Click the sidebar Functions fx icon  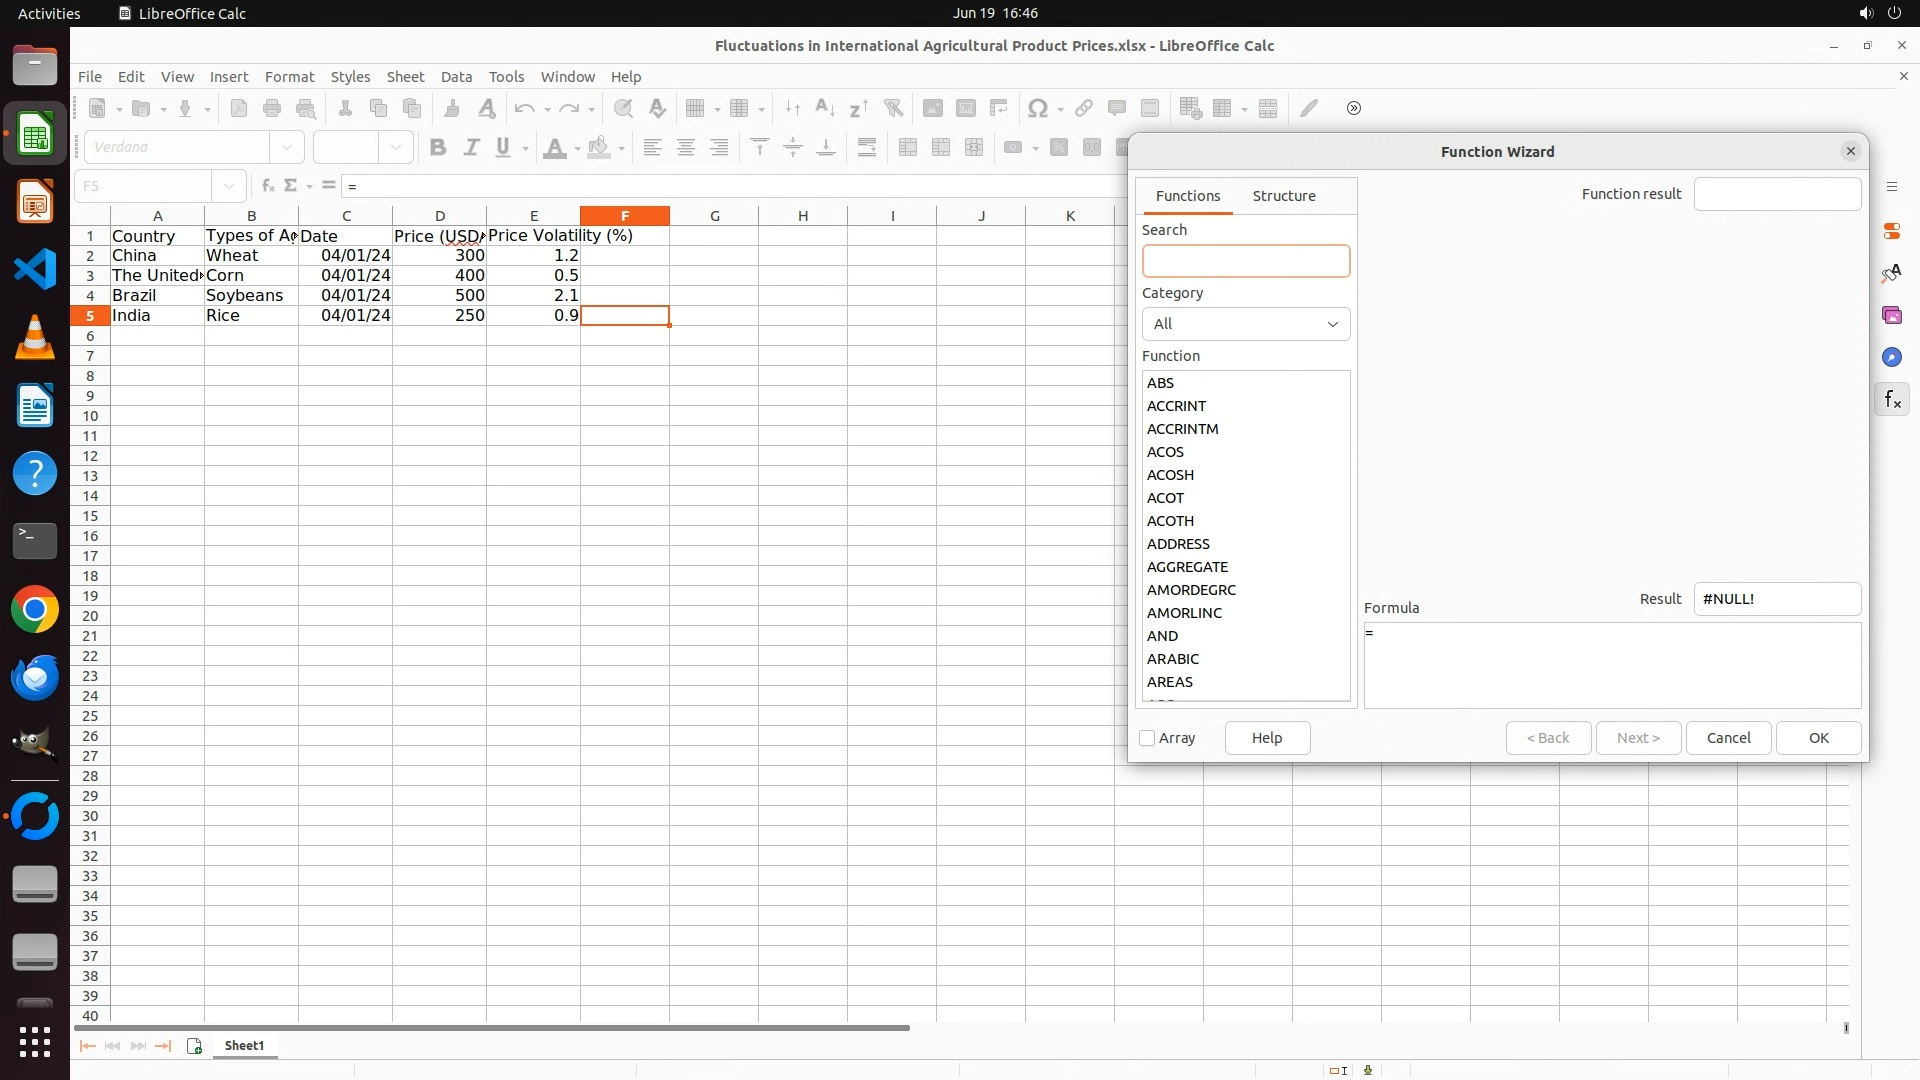[x=1891, y=400]
